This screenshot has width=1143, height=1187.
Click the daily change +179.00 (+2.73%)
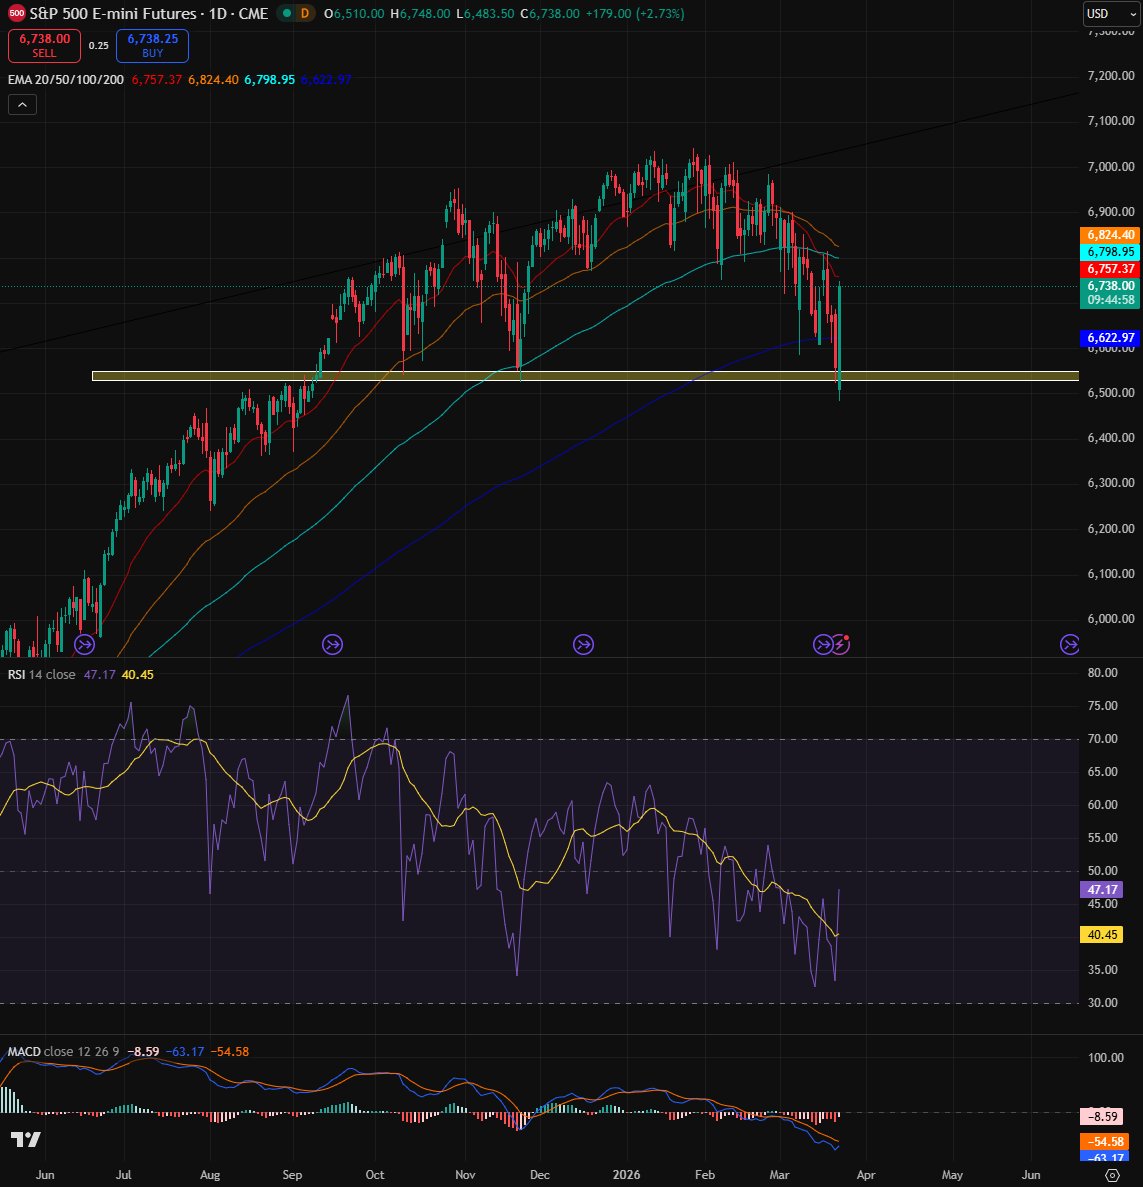coord(635,14)
